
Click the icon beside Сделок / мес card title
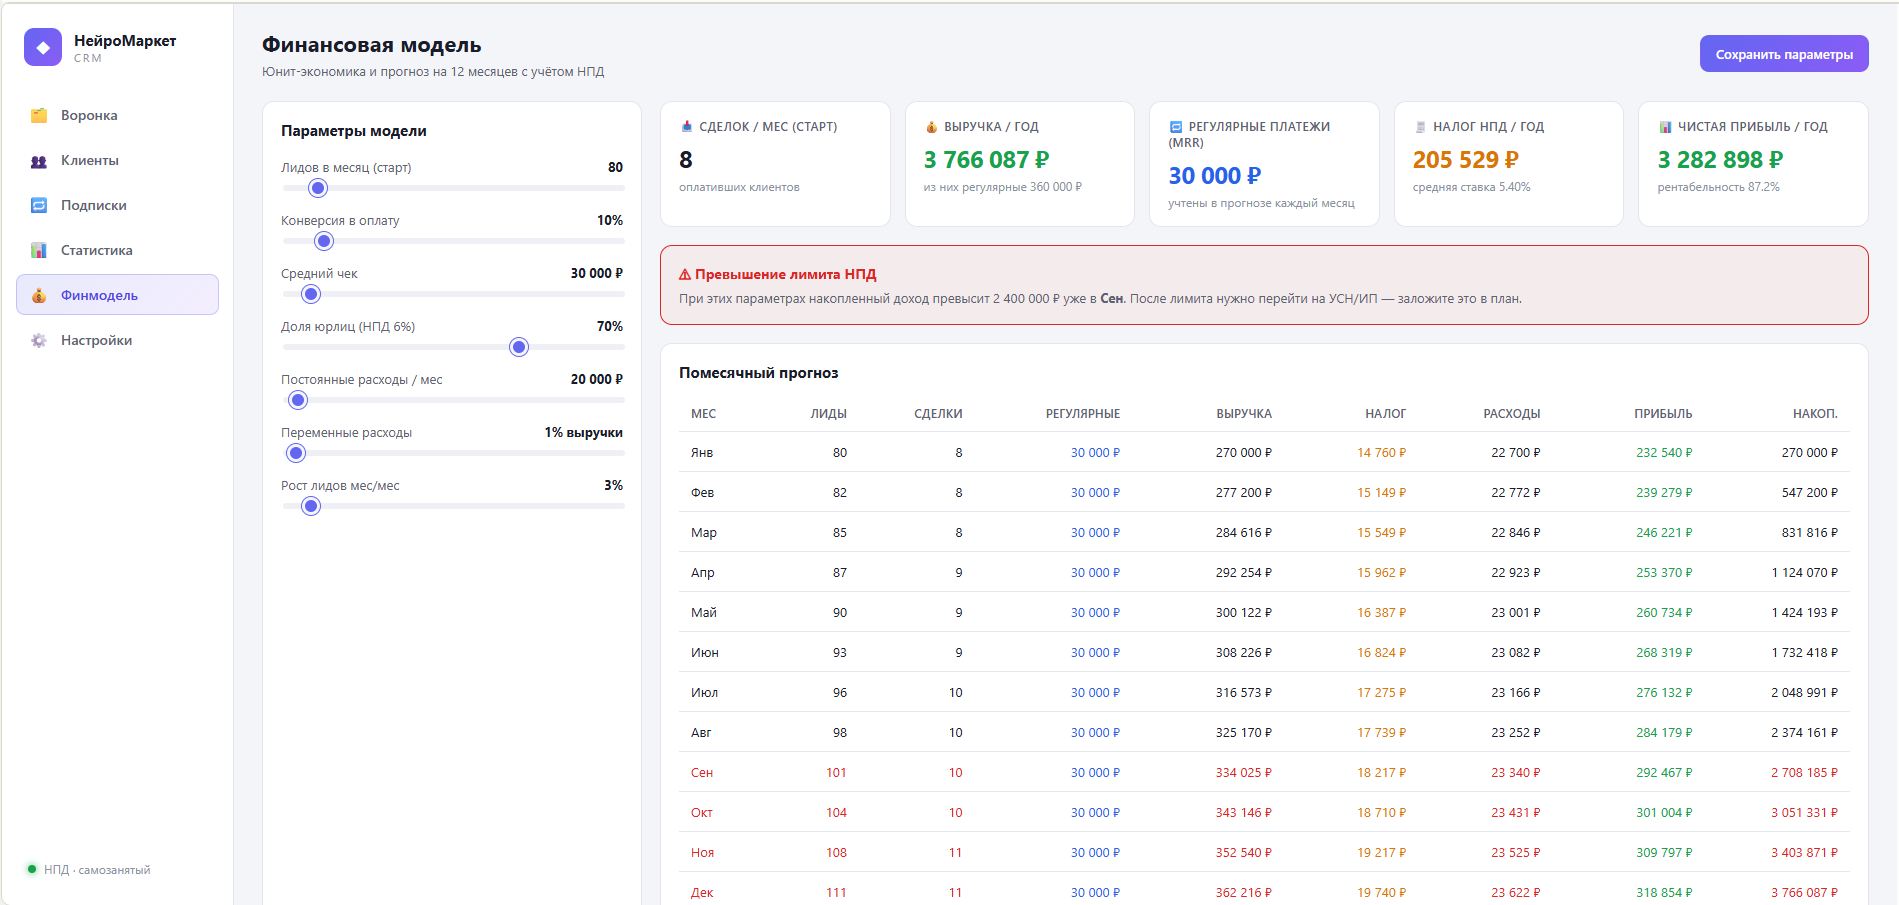pos(686,127)
